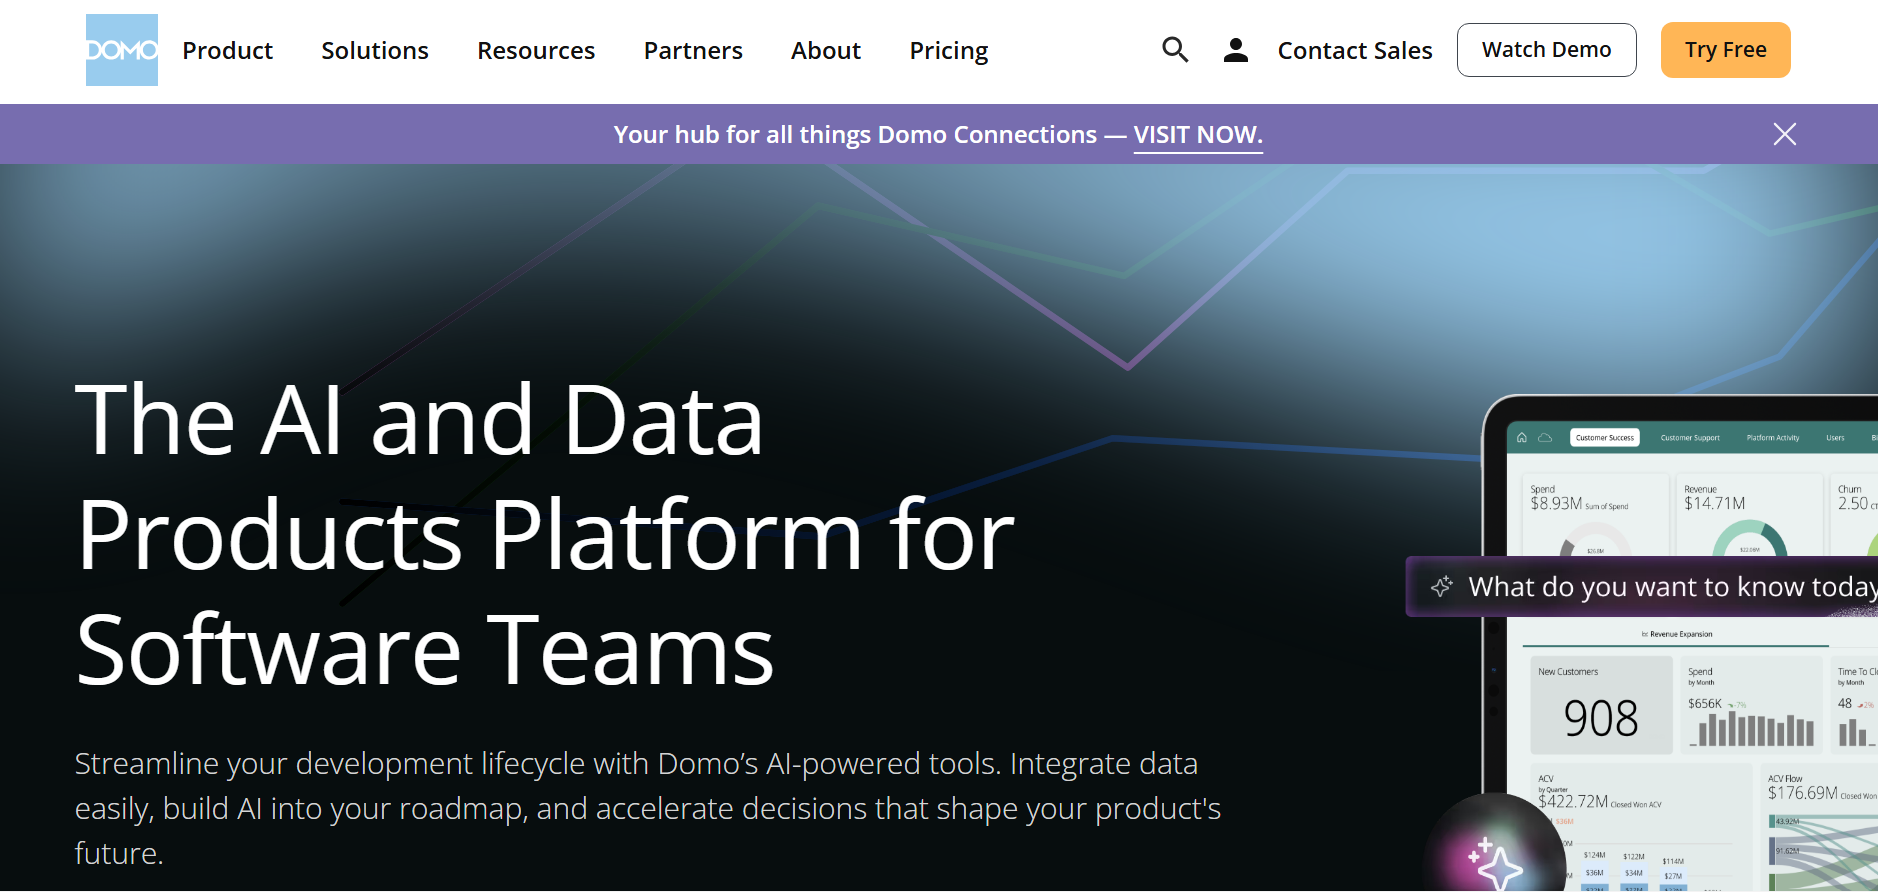1878x892 pixels.
Task: Click the cloud icon in dashboard preview
Action: [1545, 437]
